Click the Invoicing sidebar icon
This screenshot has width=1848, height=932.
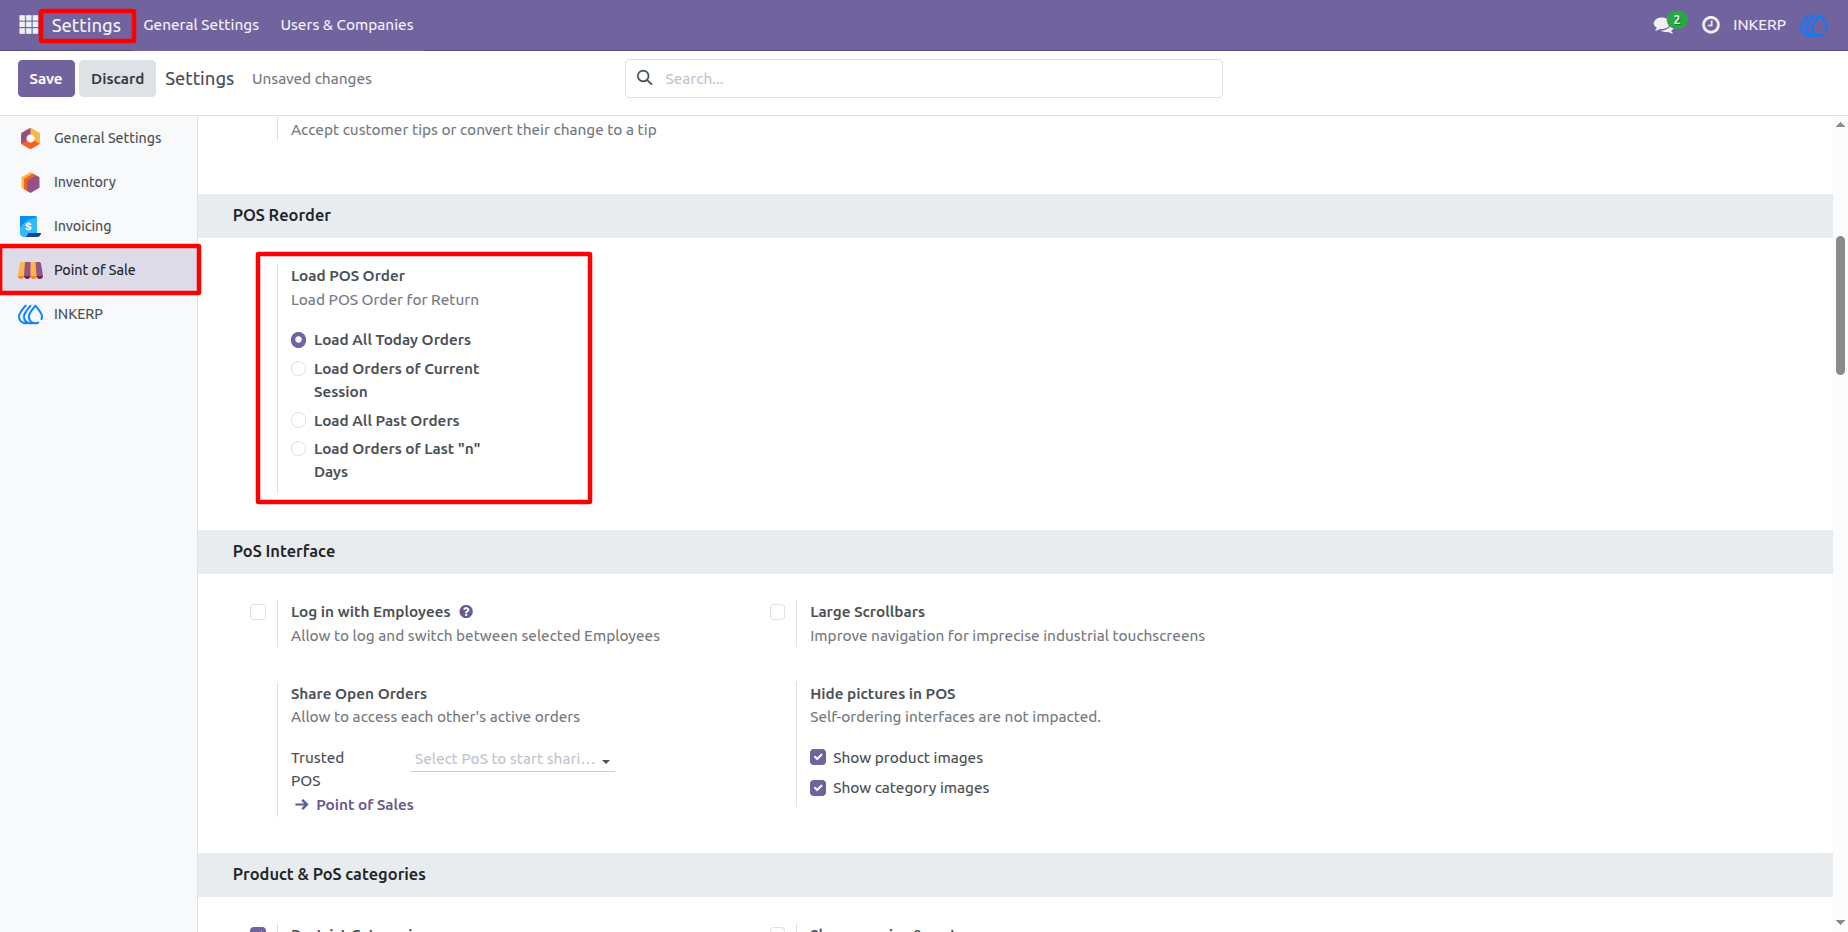tap(31, 226)
